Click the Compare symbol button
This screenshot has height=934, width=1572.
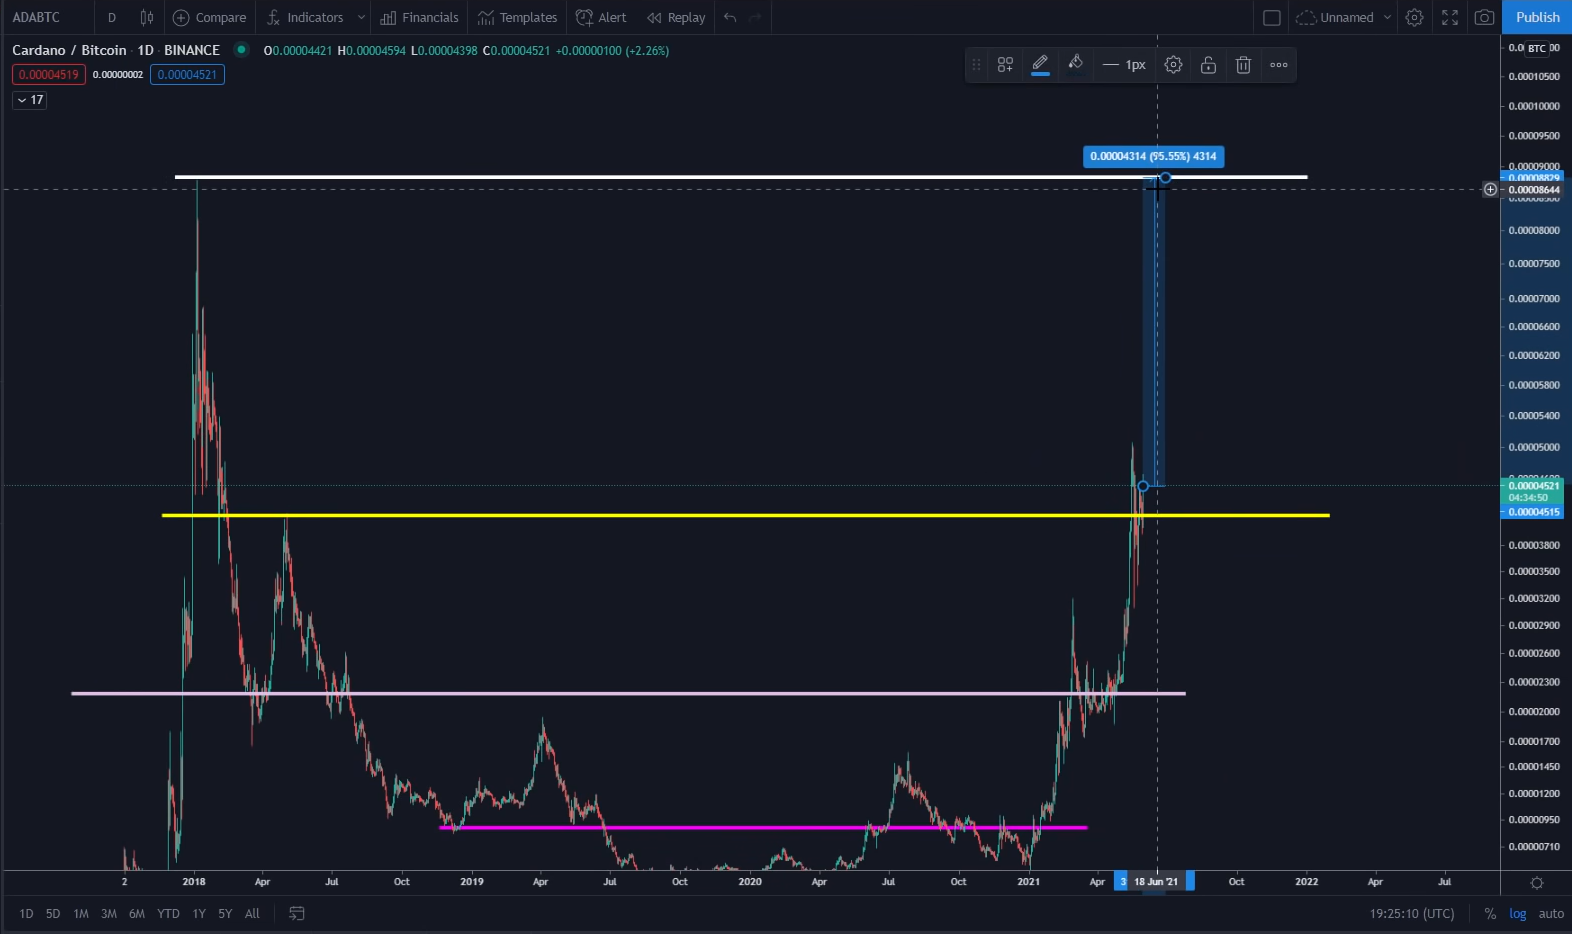210,17
